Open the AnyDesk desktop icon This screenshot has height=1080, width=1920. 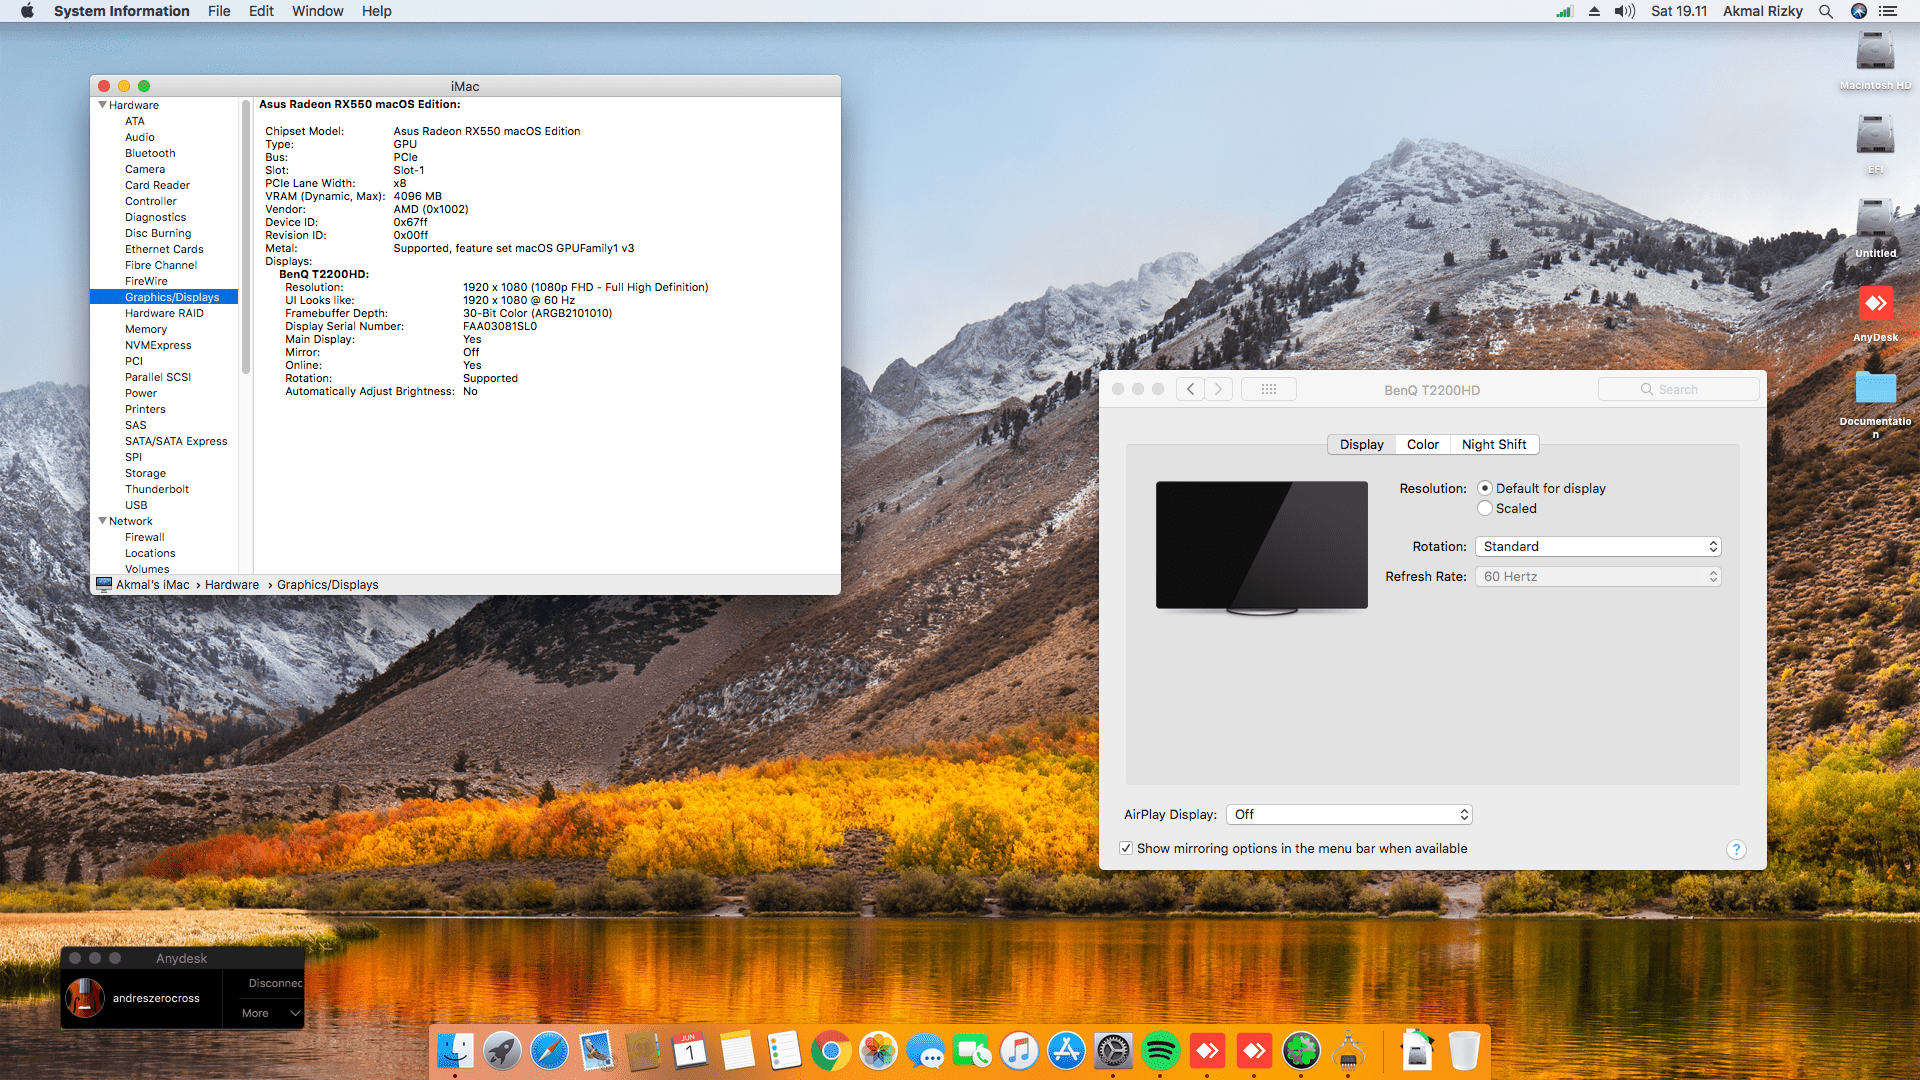click(1875, 305)
